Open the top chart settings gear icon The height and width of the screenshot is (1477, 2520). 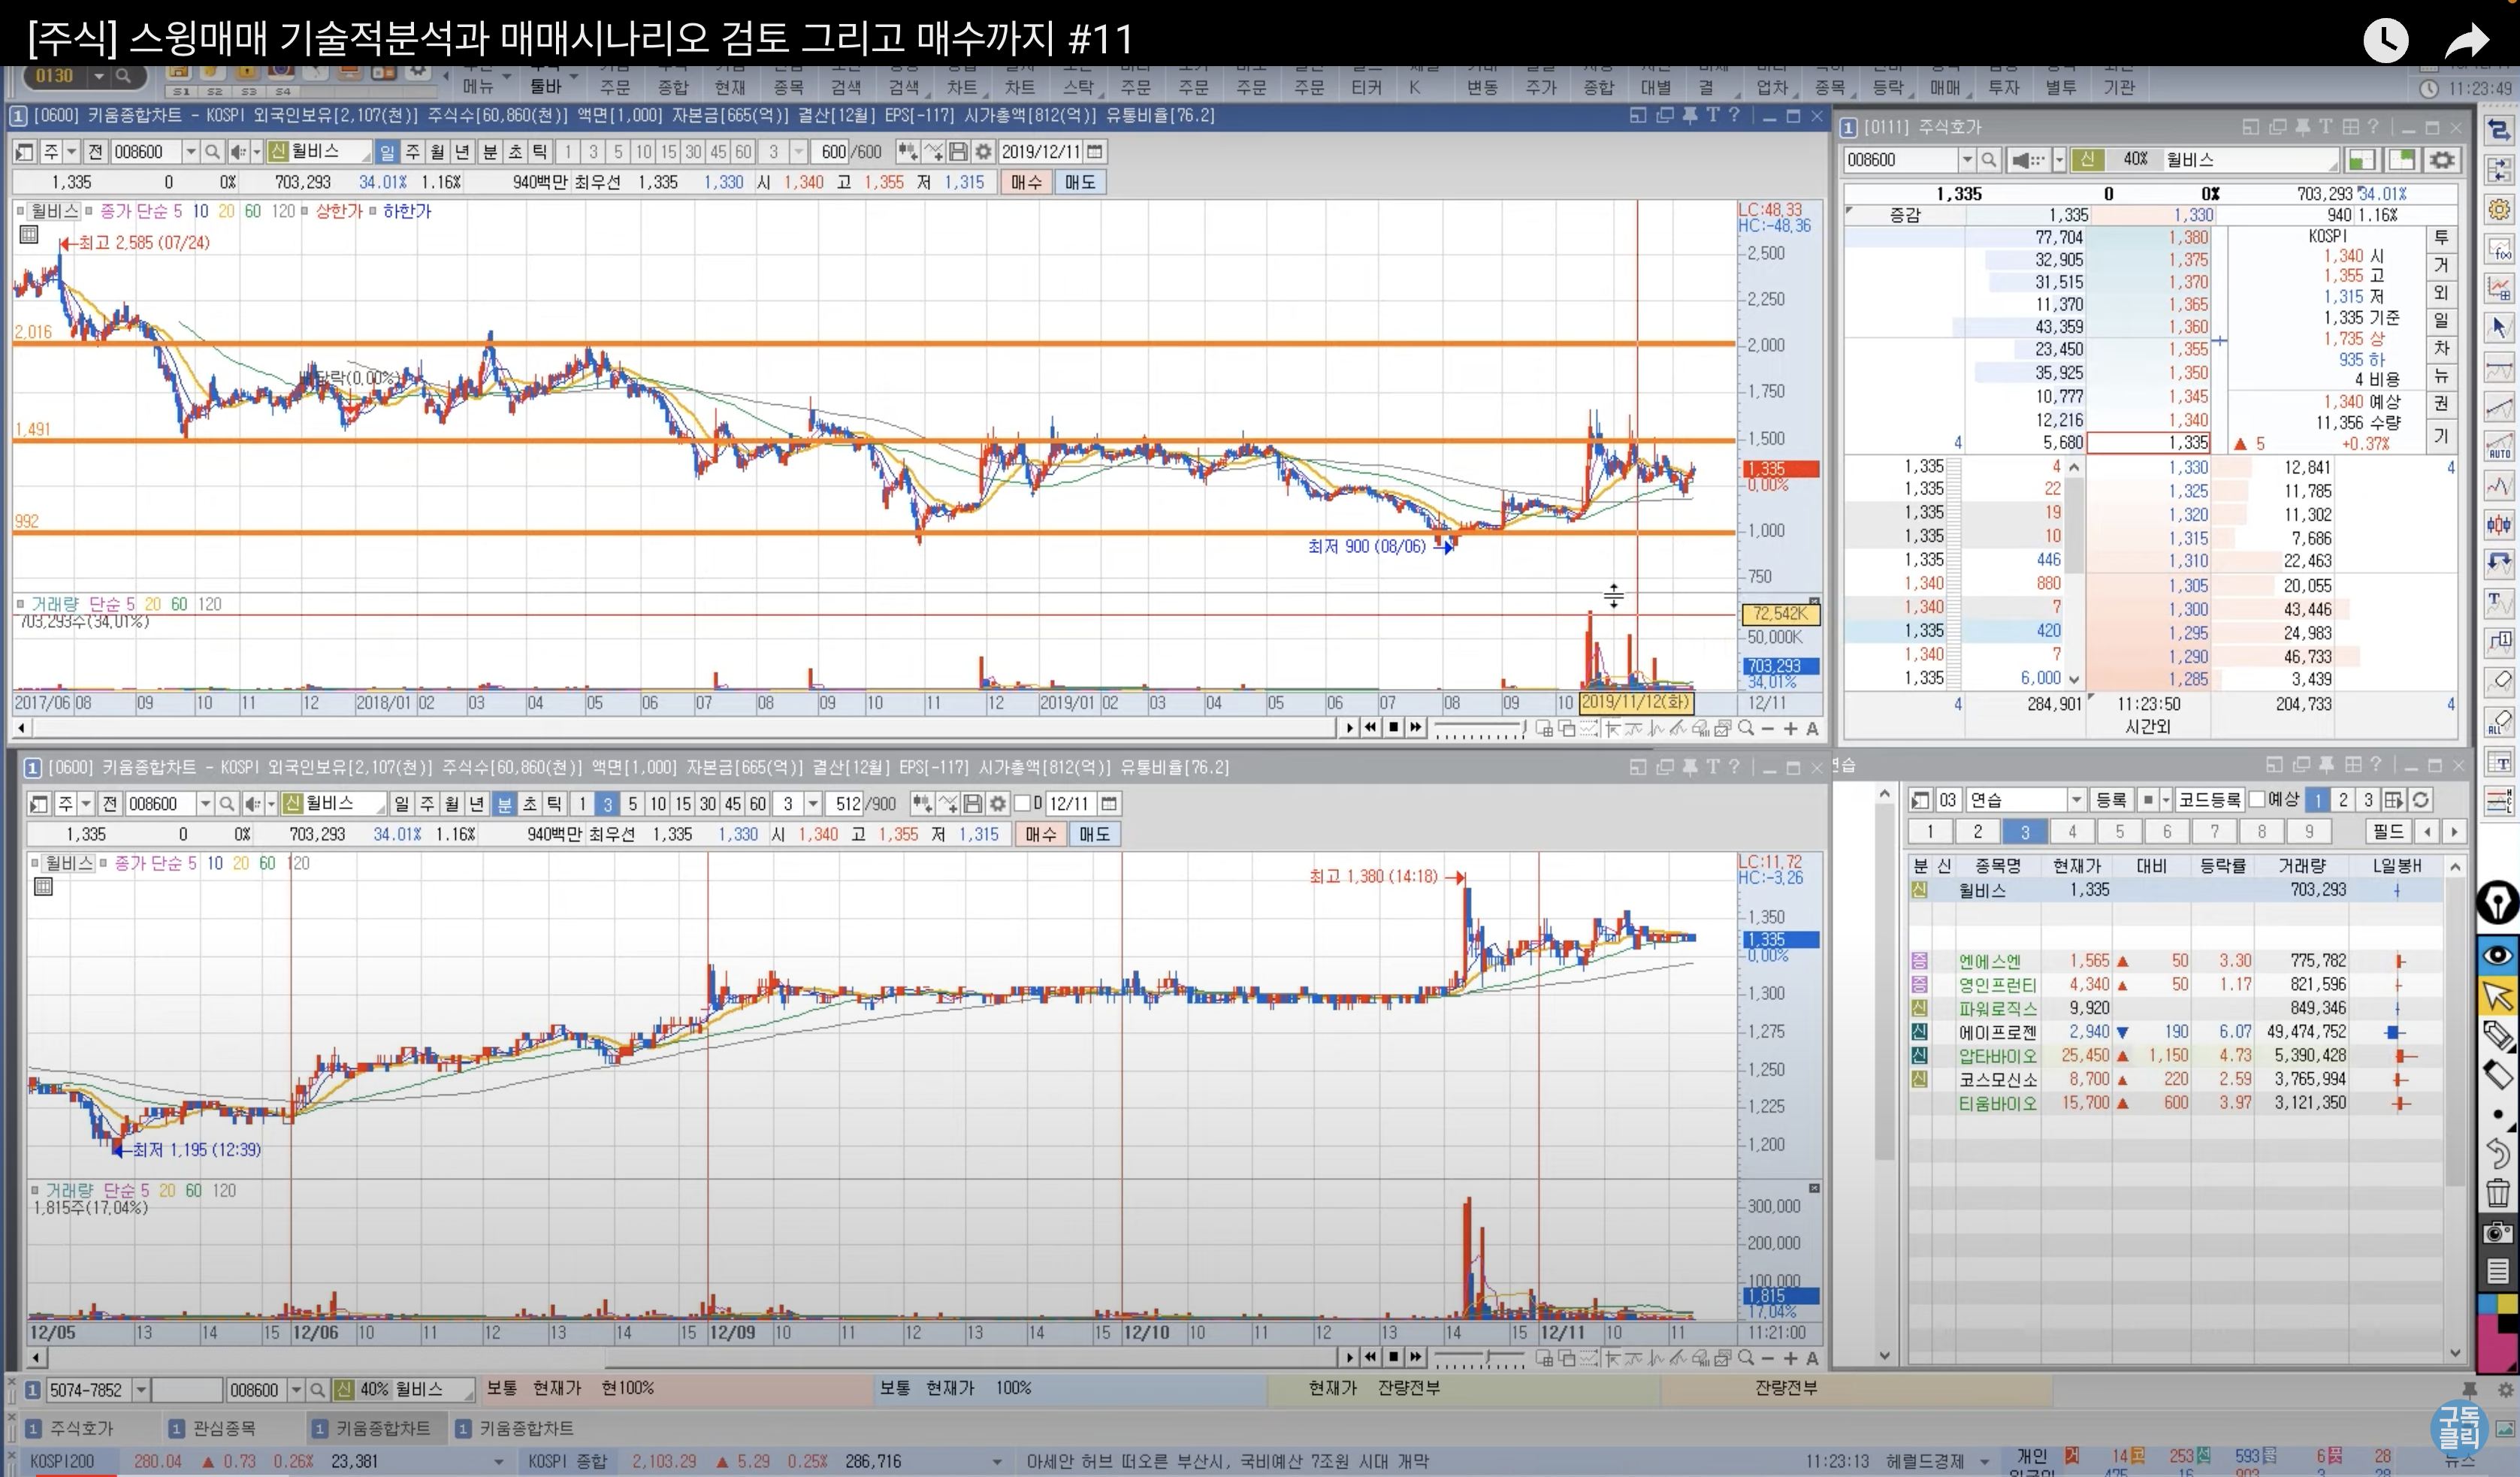point(984,152)
